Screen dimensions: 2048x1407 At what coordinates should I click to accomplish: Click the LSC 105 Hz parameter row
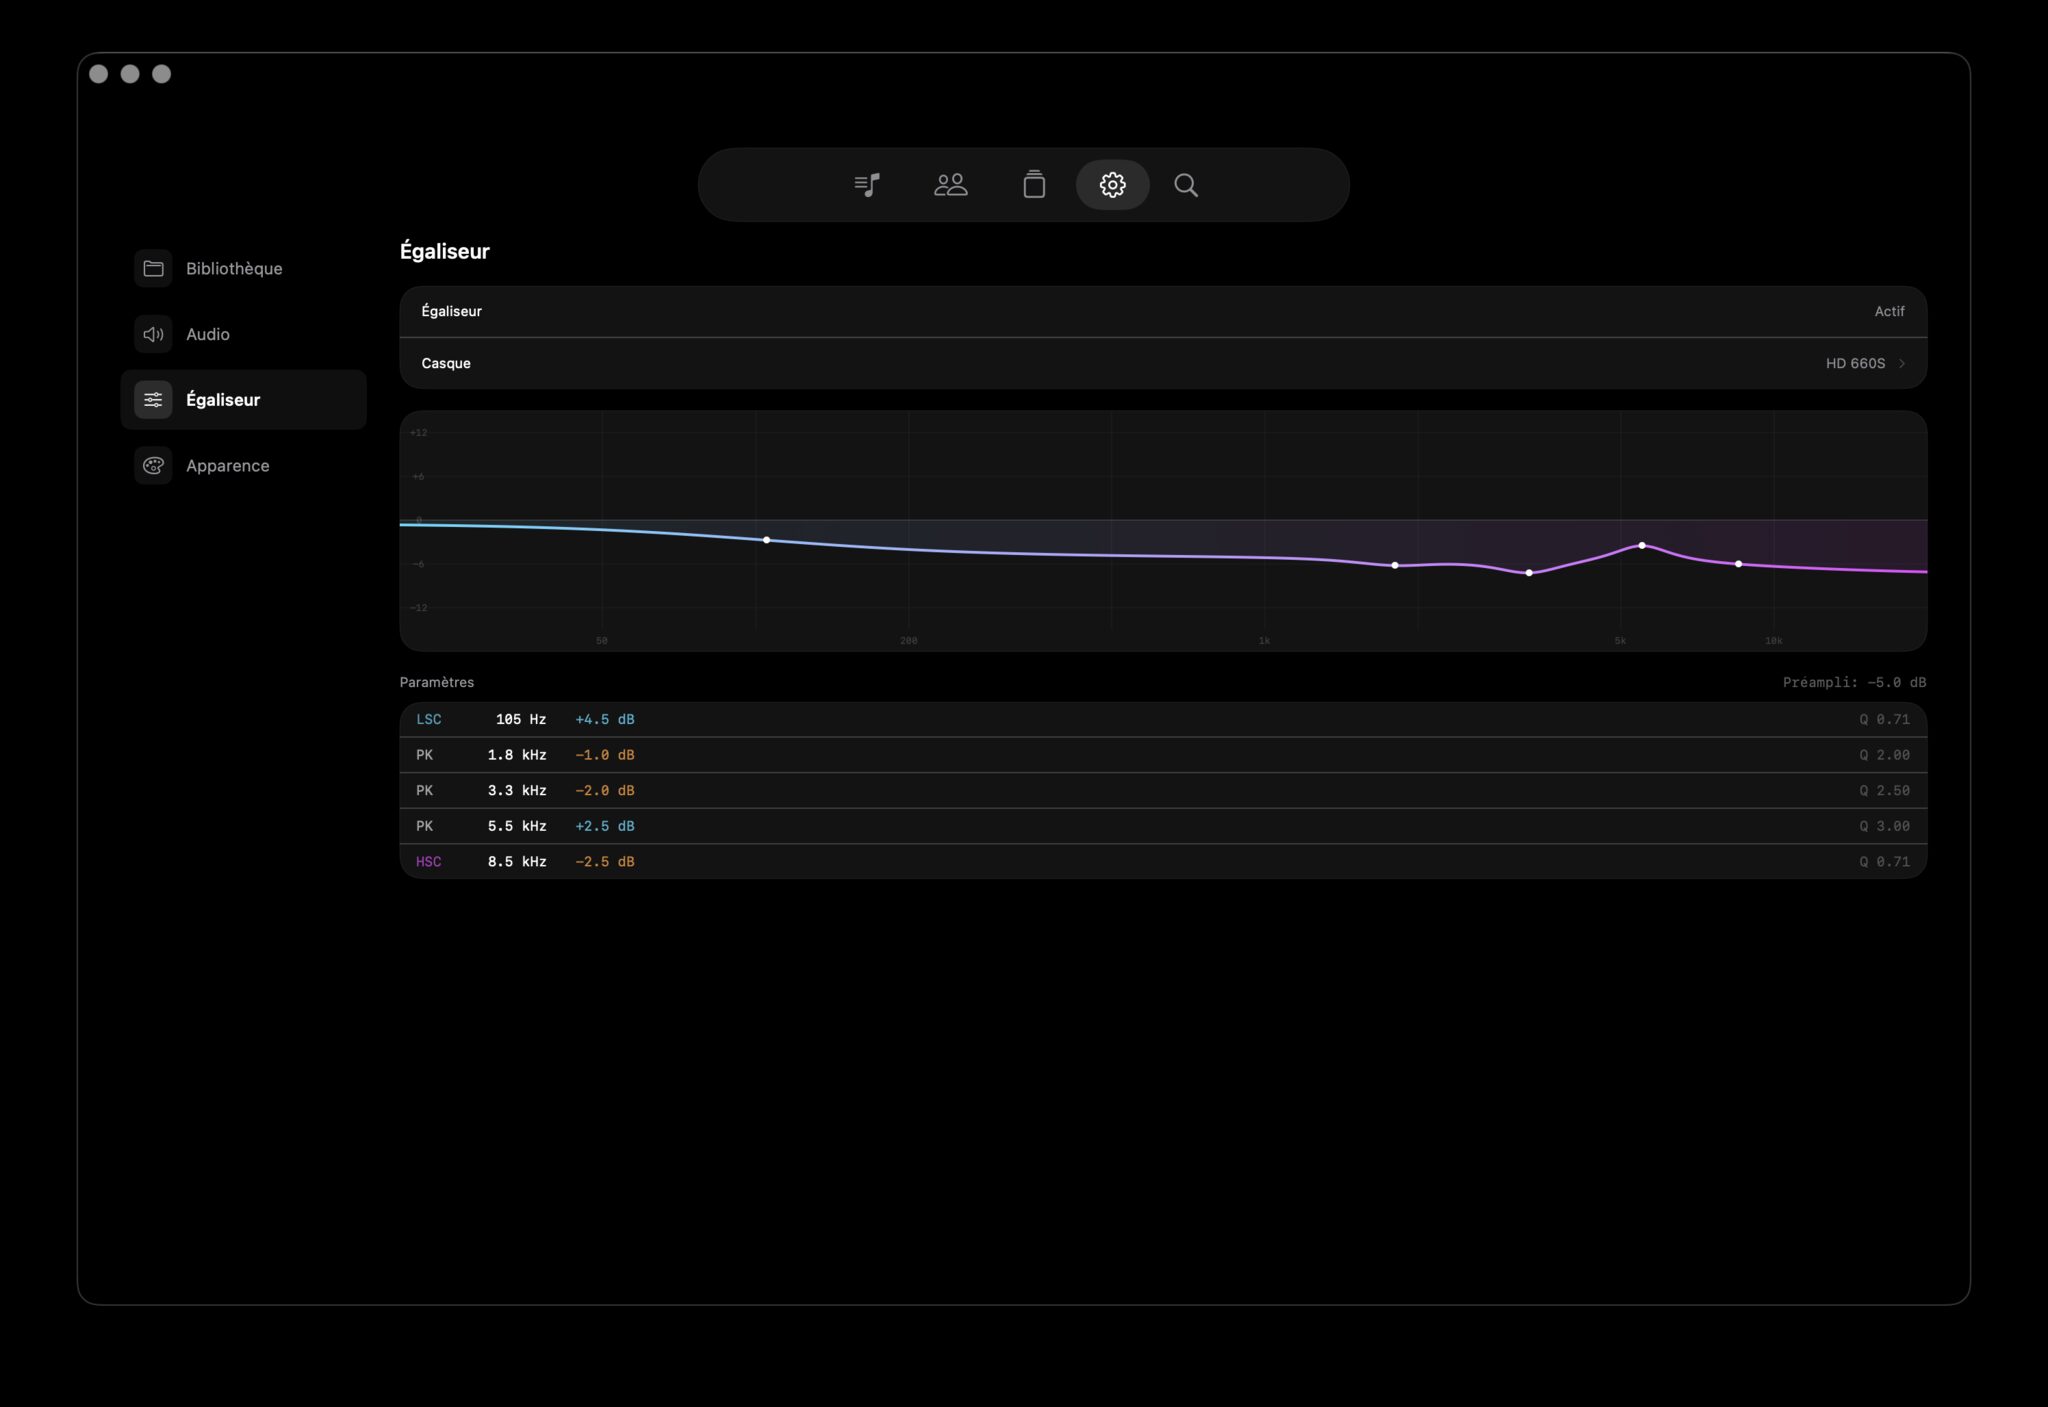1162,719
